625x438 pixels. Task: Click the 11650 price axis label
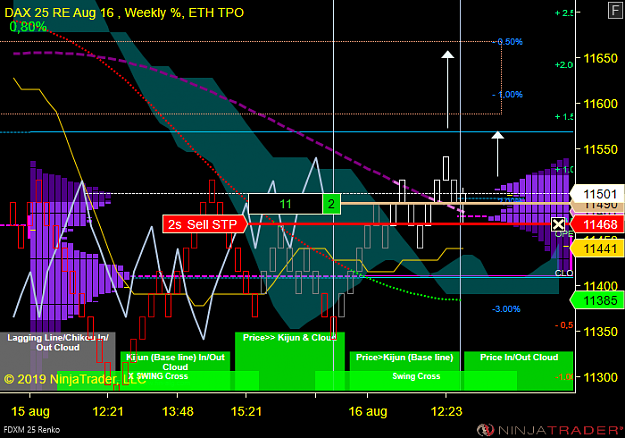[x=600, y=59]
